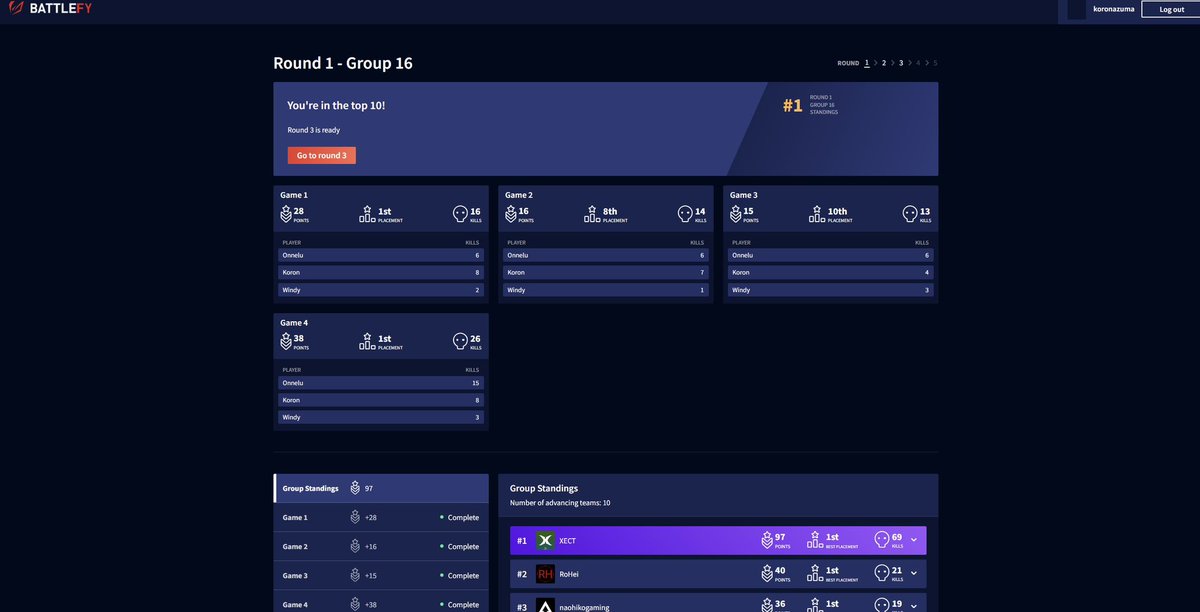Viewport: 1200px width, 612px height.
Task: Click Game 1 kills skull icon
Action: [x=460, y=214]
